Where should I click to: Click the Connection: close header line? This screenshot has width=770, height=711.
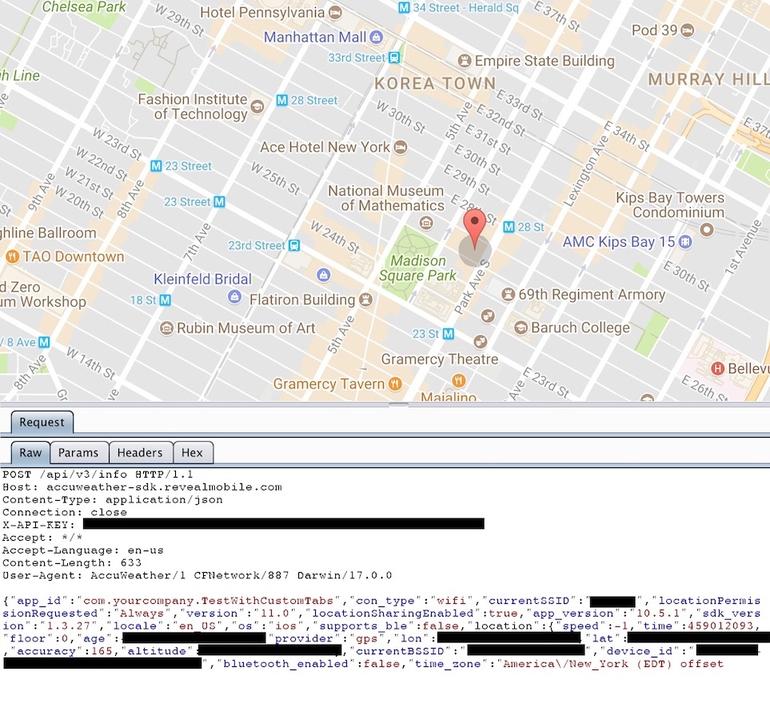65,513
